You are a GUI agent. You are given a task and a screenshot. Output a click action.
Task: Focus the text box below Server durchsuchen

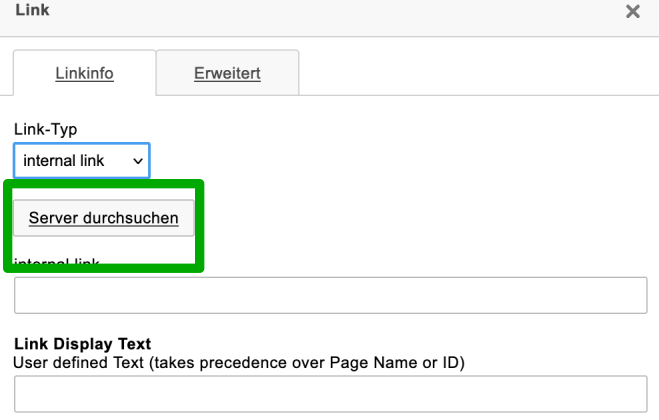click(330, 296)
